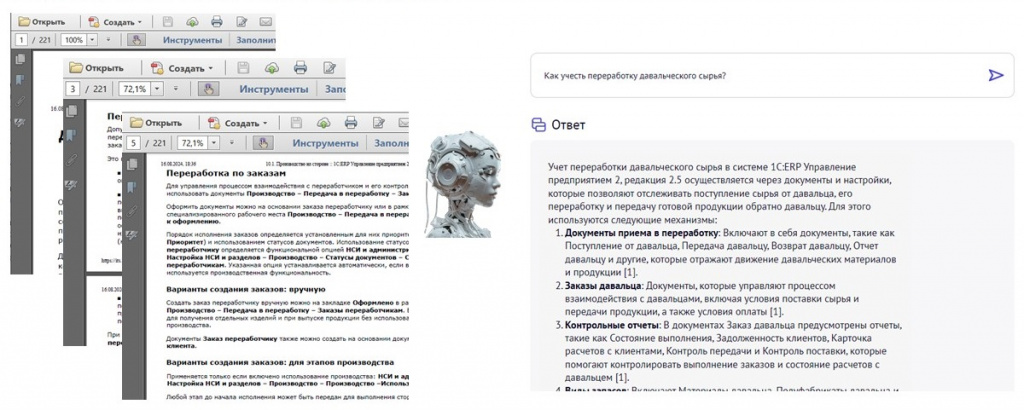This screenshot has width=1024, height=410.
Task: Click the save icon in the page 5 PDF window
Action: (296, 122)
